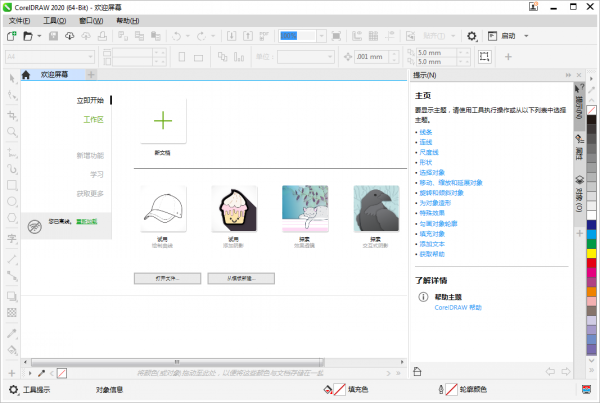The width and height of the screenshot is (600, 403).
Task: Select the Shape edit tool in the toolbox
Action: pos(12,95)
